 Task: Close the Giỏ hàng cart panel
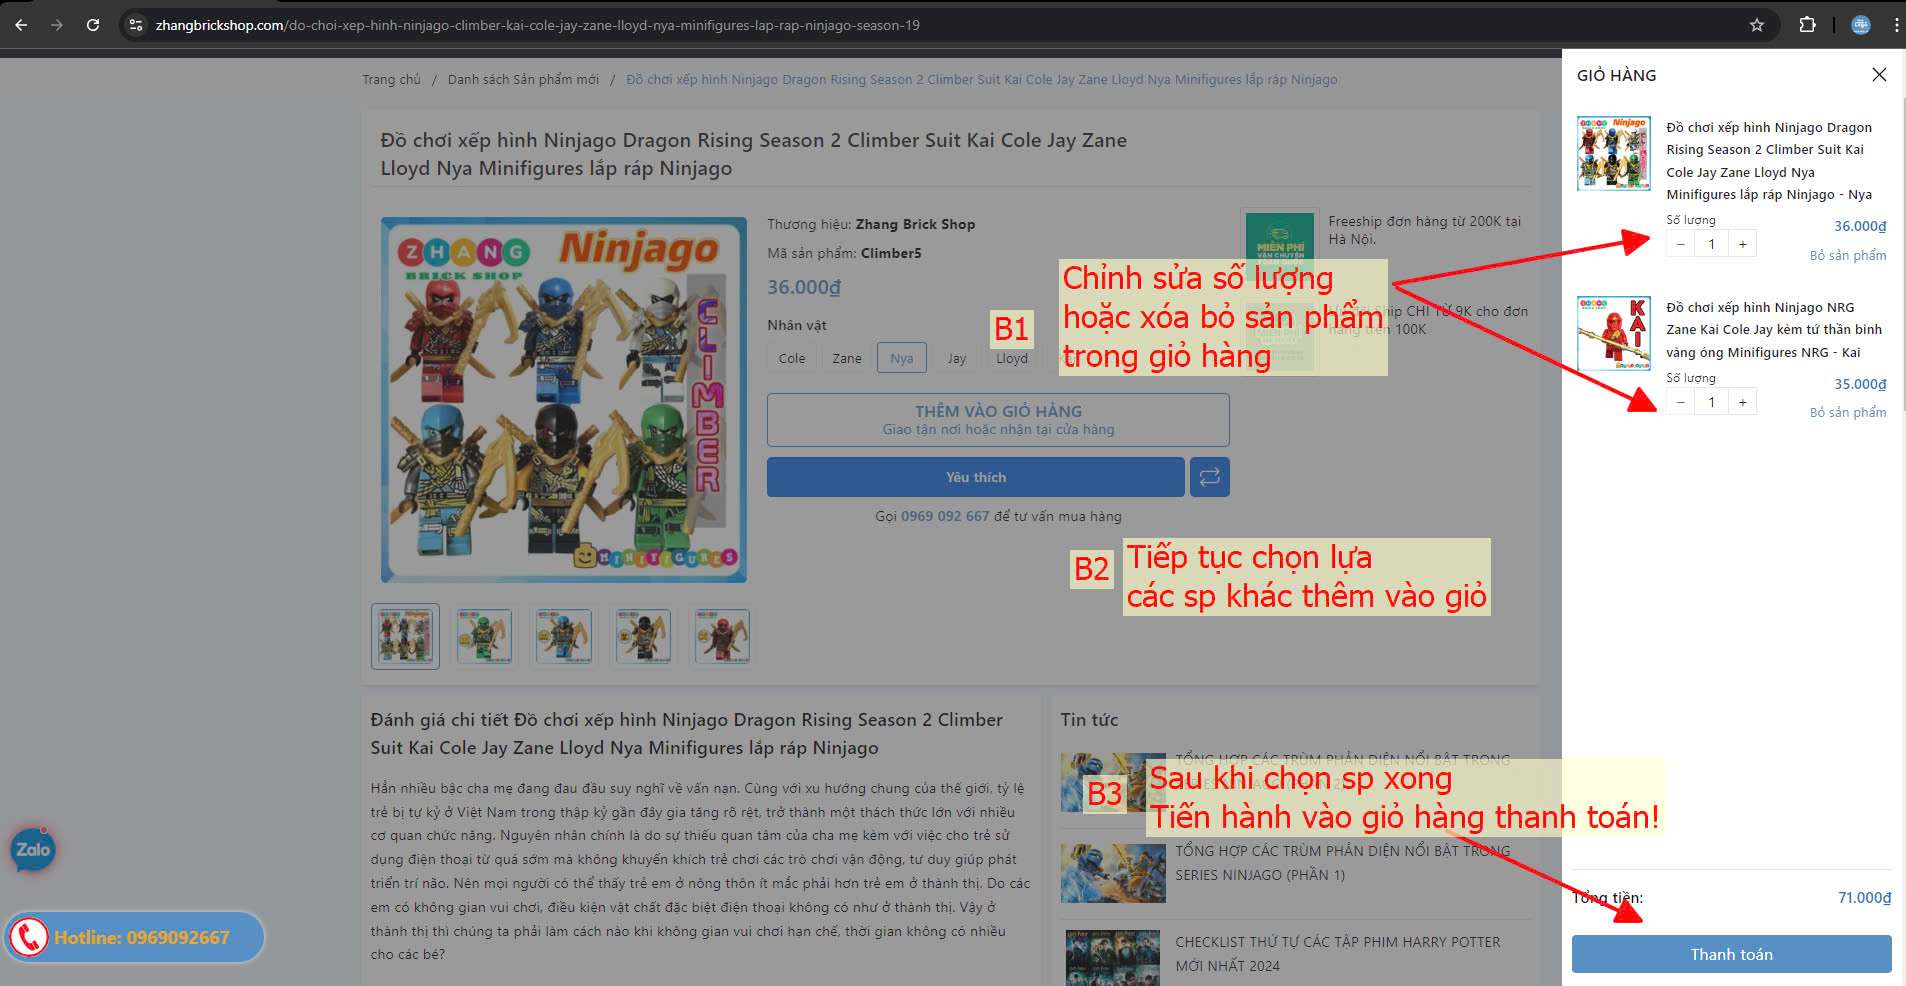click(1879, 75)
